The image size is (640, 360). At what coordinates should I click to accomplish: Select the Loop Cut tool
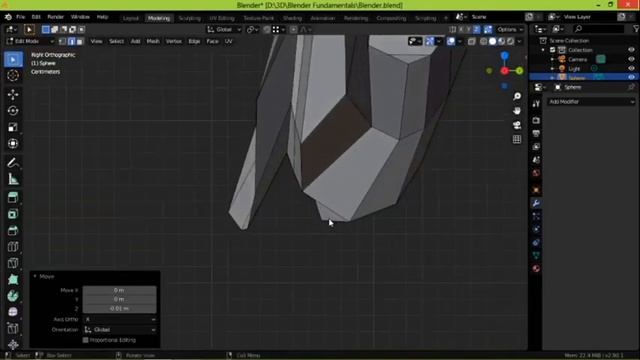pos(13,247)
